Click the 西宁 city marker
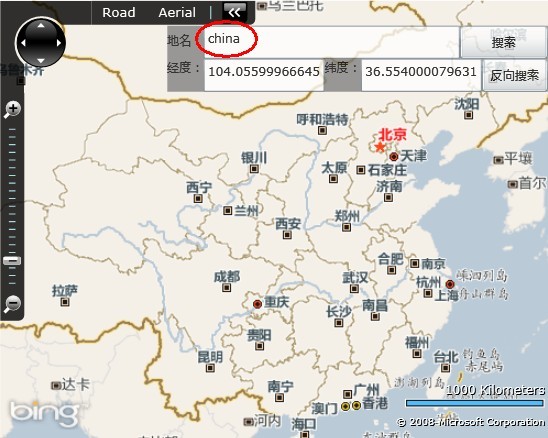Viewport: 548px width, 438px height. click(x=198, y=199)
